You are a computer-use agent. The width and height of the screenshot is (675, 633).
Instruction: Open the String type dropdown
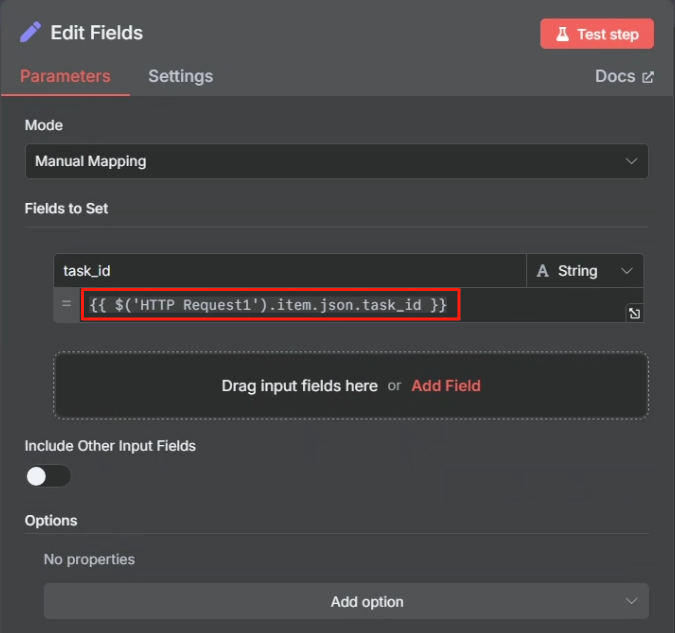click(x=585, y=271)
